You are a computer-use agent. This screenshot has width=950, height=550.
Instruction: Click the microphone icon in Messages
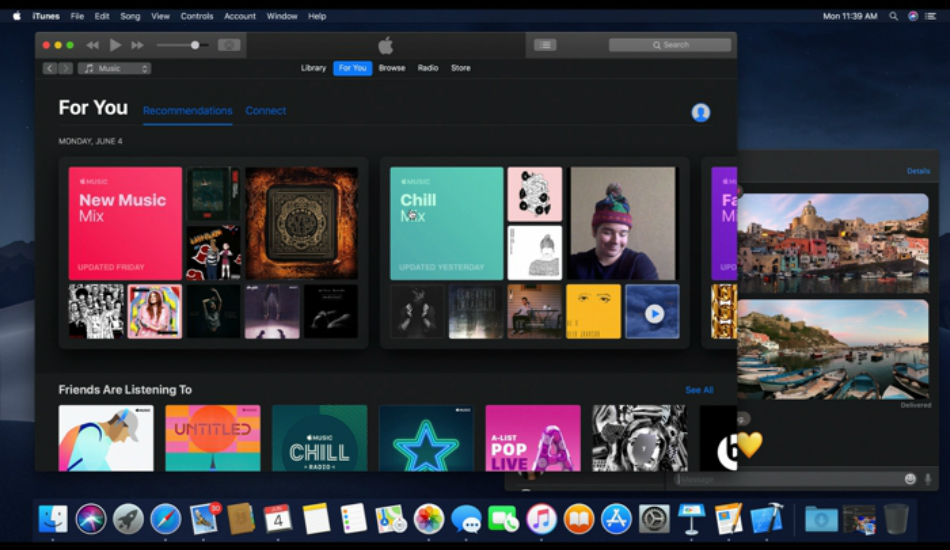[x=928, y=479]
